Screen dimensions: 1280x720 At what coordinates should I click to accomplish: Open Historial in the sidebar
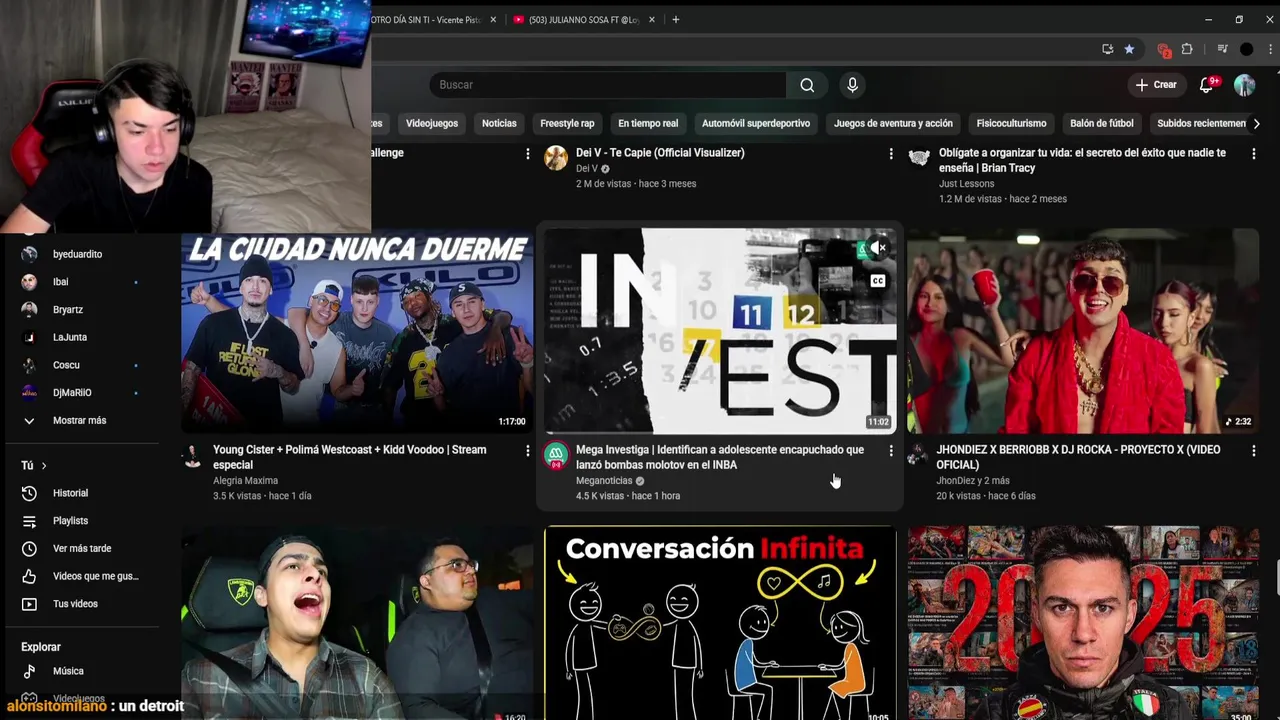(x=82, y=493)
